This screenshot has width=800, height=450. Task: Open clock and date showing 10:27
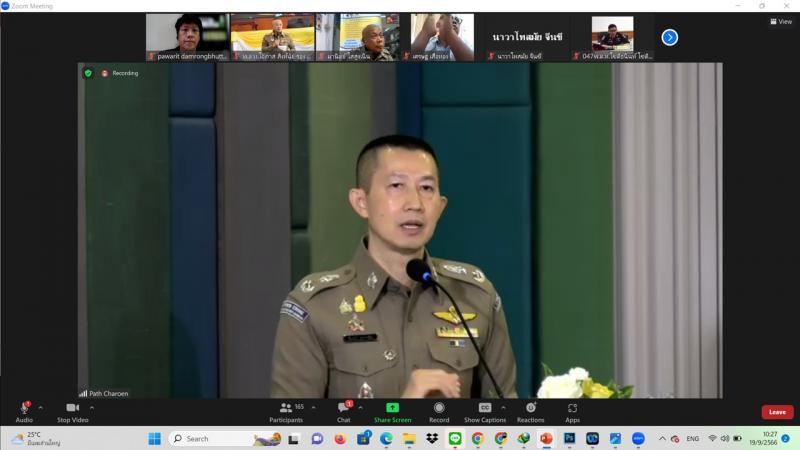coord(763,438)
